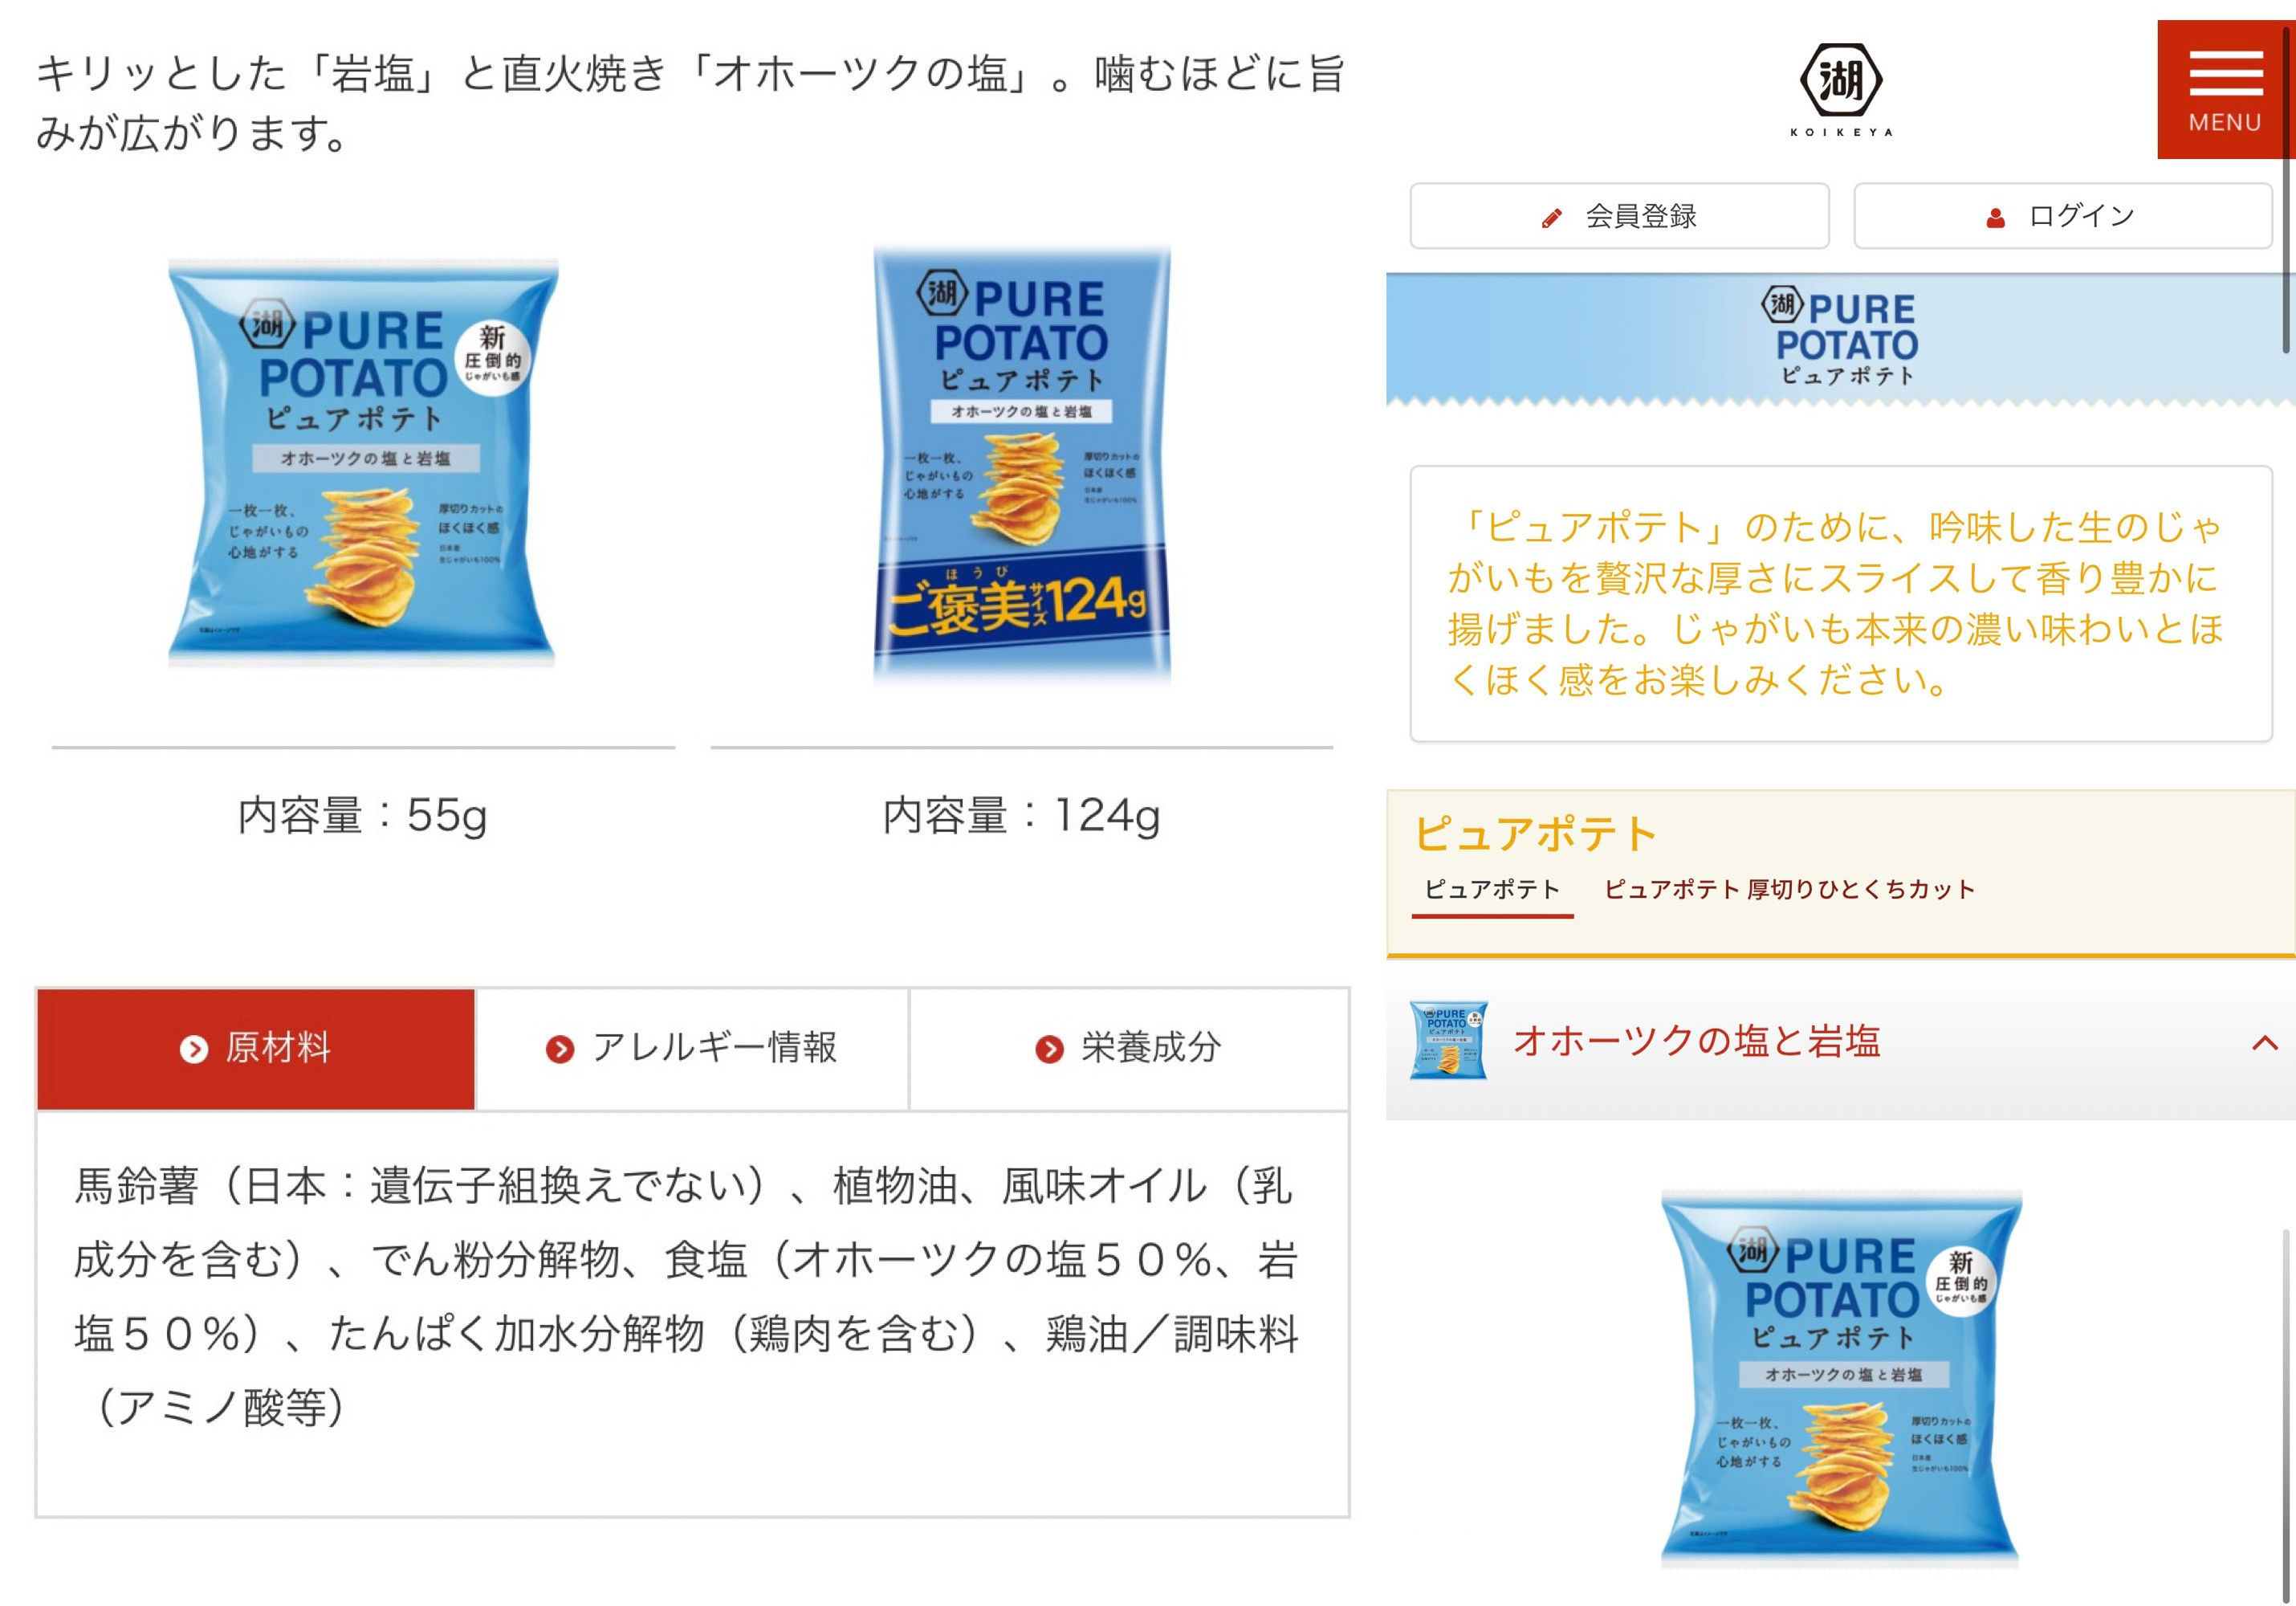Switch to the 栄養成分 tab
This screenshot has height=1606, width=2296.
coord(1129,1049)
